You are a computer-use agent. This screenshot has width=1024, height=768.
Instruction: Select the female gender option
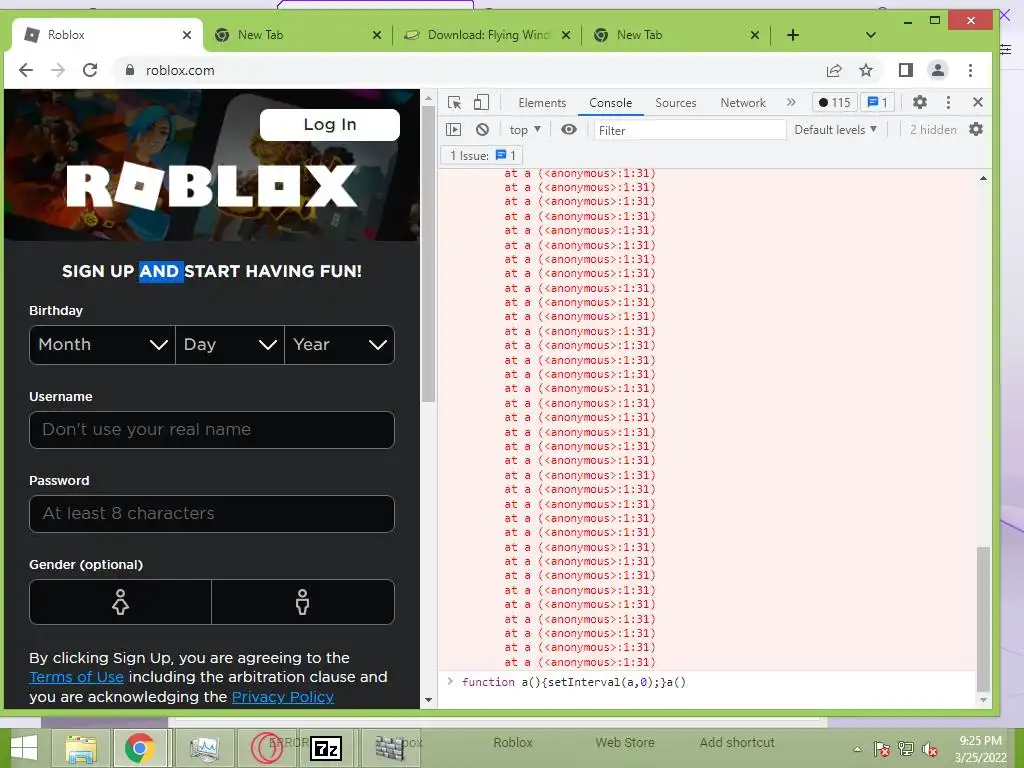[x=120, y=602]
